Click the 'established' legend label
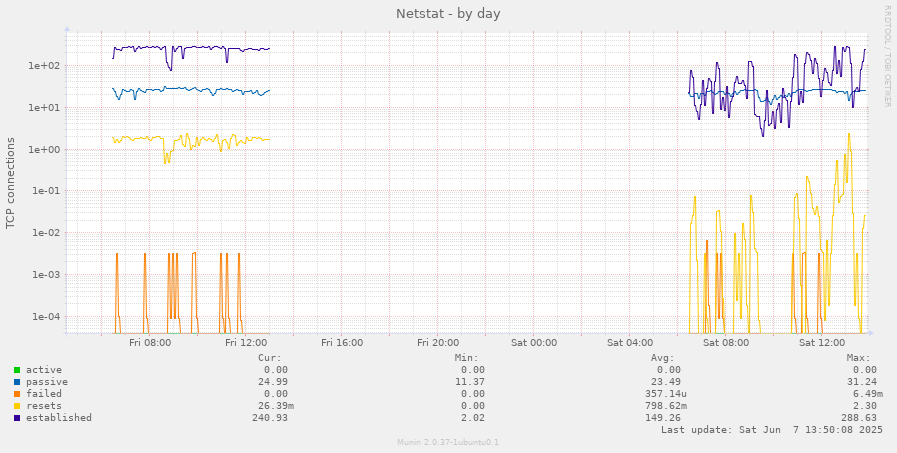897x453 pixels. point(58,418)
